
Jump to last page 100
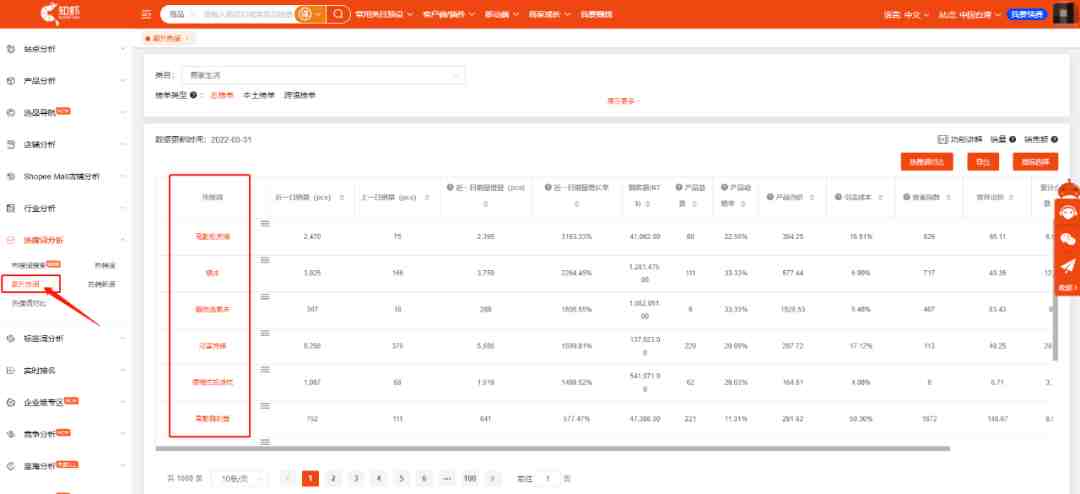470,478
